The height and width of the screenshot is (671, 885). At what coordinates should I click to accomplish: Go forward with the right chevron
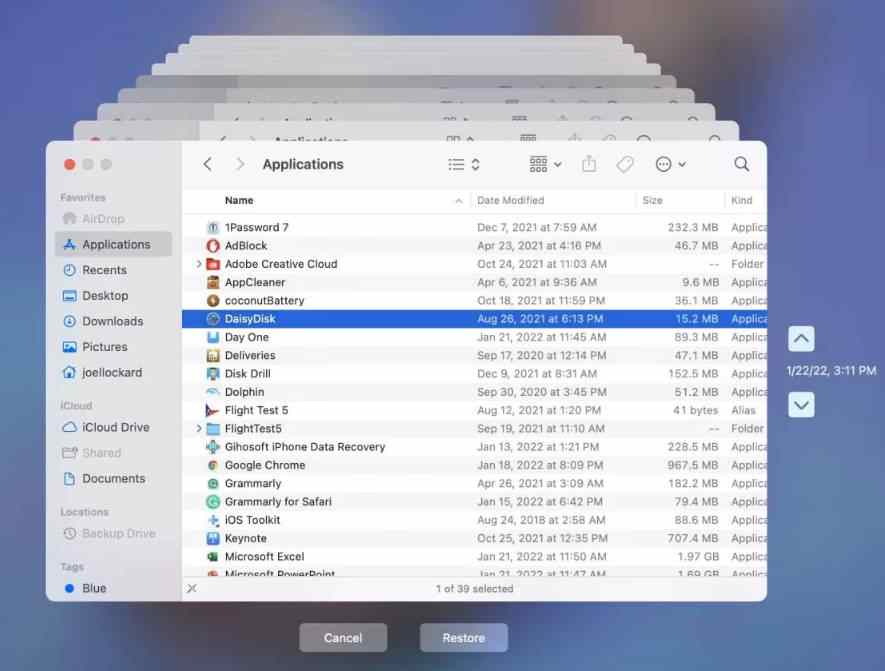[240, 164]
